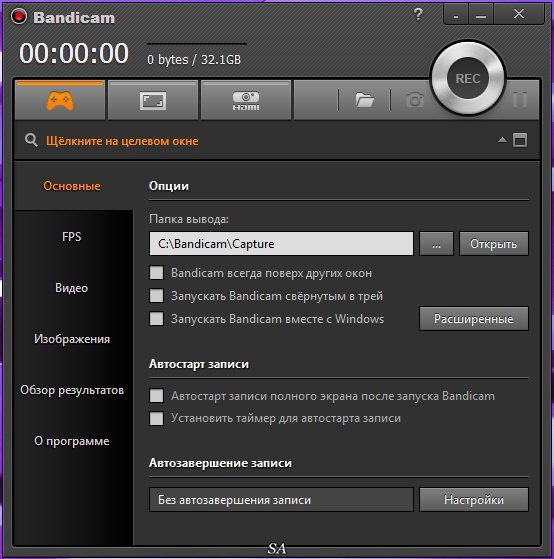Screen dimensions: 554x559
Task: Click the Автозавершение записи heading
Action: pyautogui.click(x=220, y=463)
